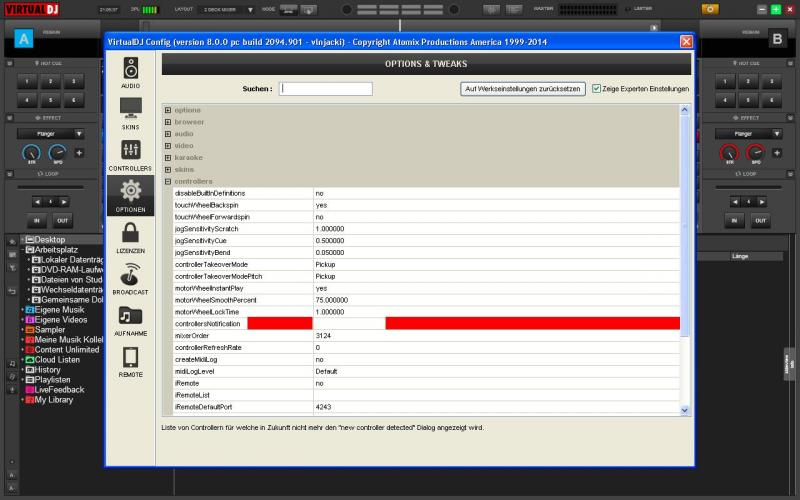This screenshot has width=800, height=500.
Task: Select Cloud Listen in folder tree
Action: [x=58, y=360]
